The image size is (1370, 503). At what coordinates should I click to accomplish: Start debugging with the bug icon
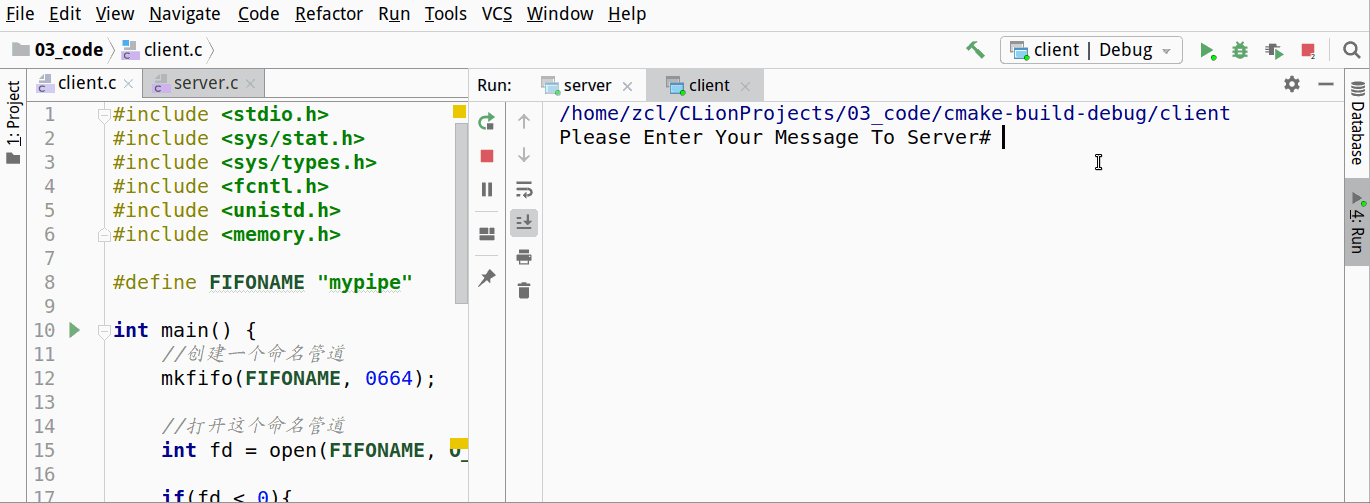(x=1240, y=50)
